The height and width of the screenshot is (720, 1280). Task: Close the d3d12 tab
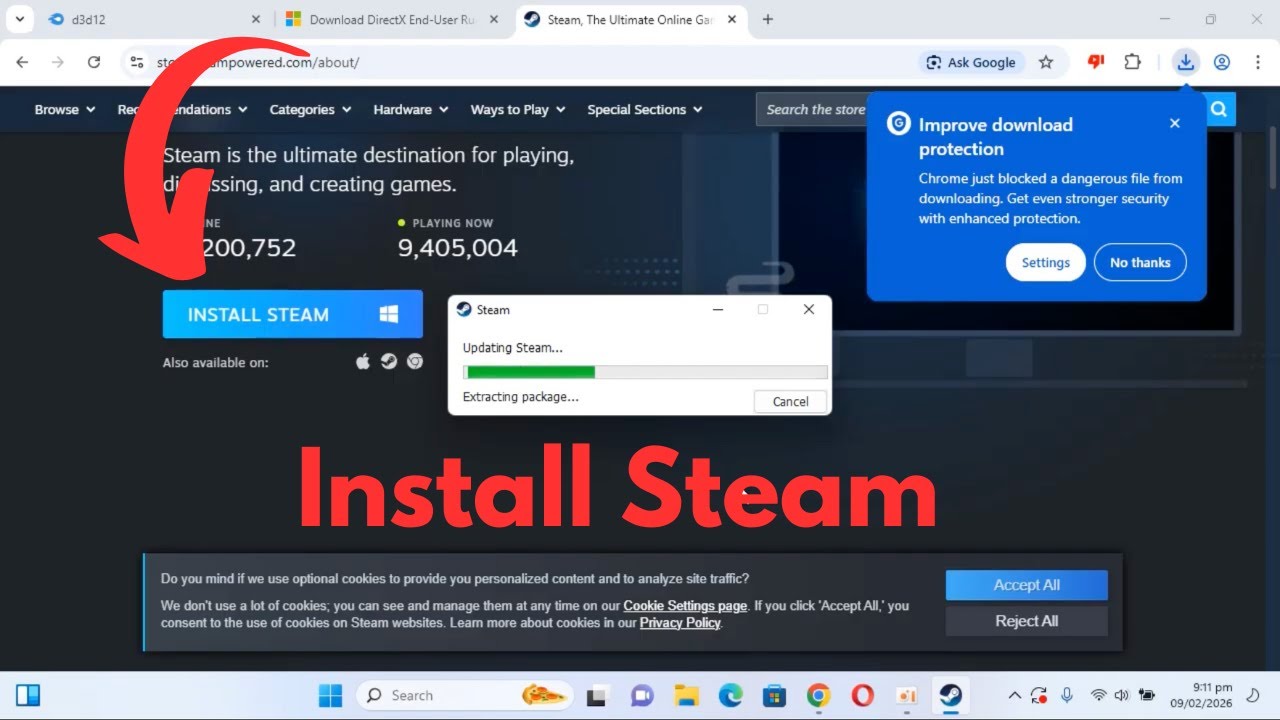coord(255,19)
